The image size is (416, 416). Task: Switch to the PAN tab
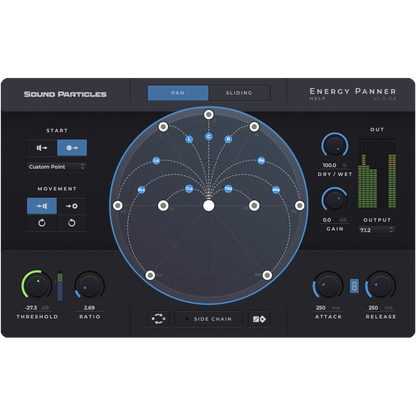[x=178, y=93]
